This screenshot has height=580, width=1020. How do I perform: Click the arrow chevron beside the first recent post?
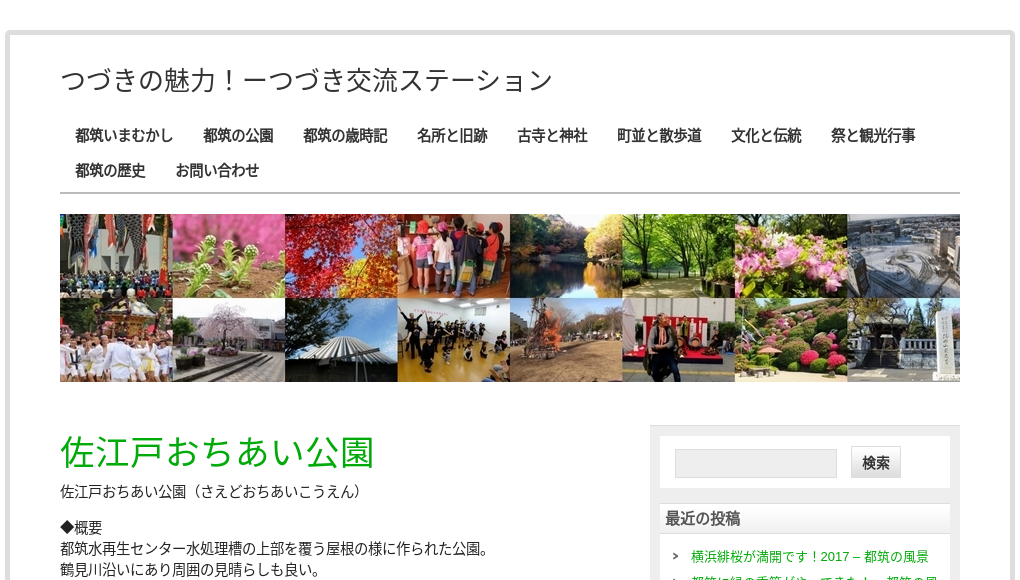point(674,557)
